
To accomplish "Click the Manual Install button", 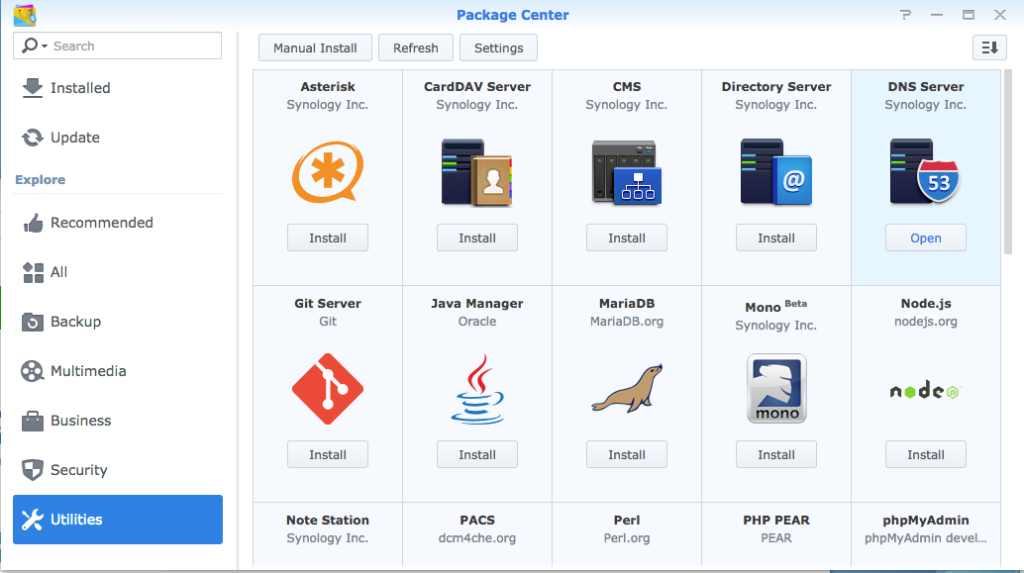I will click(315, 48).
